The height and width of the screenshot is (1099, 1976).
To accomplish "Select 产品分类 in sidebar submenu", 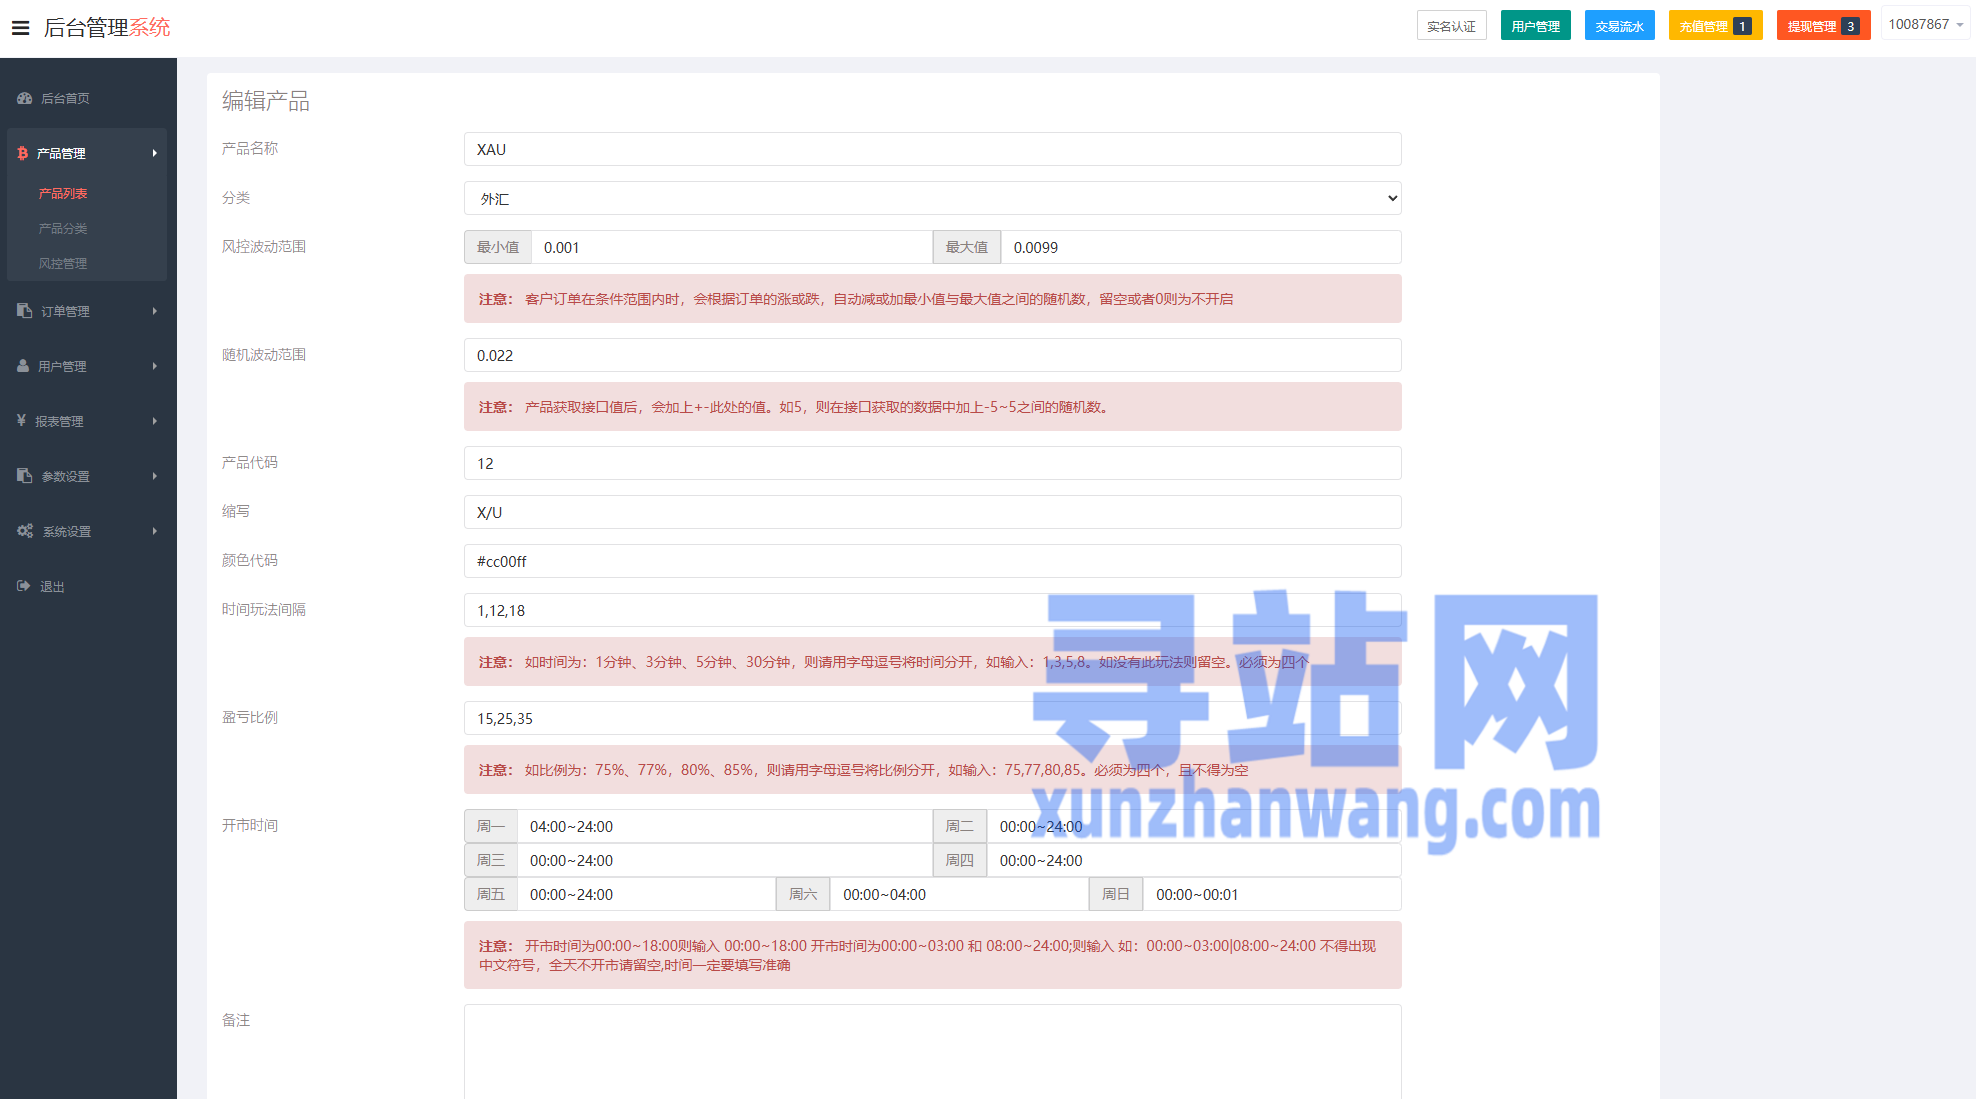I will coord(63,228).
